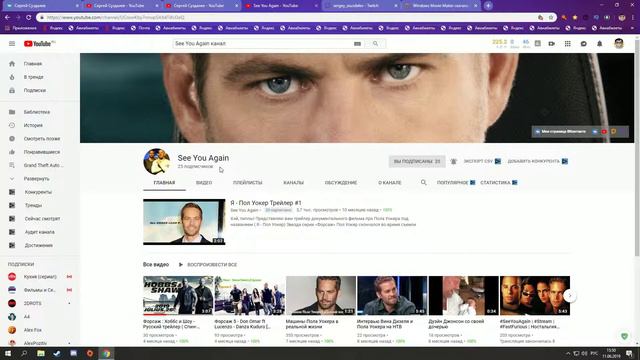Viewport: 640px width, 360px height.
Task: Select the ВИДЕО channel tab
Action: (x=204, y=182)
